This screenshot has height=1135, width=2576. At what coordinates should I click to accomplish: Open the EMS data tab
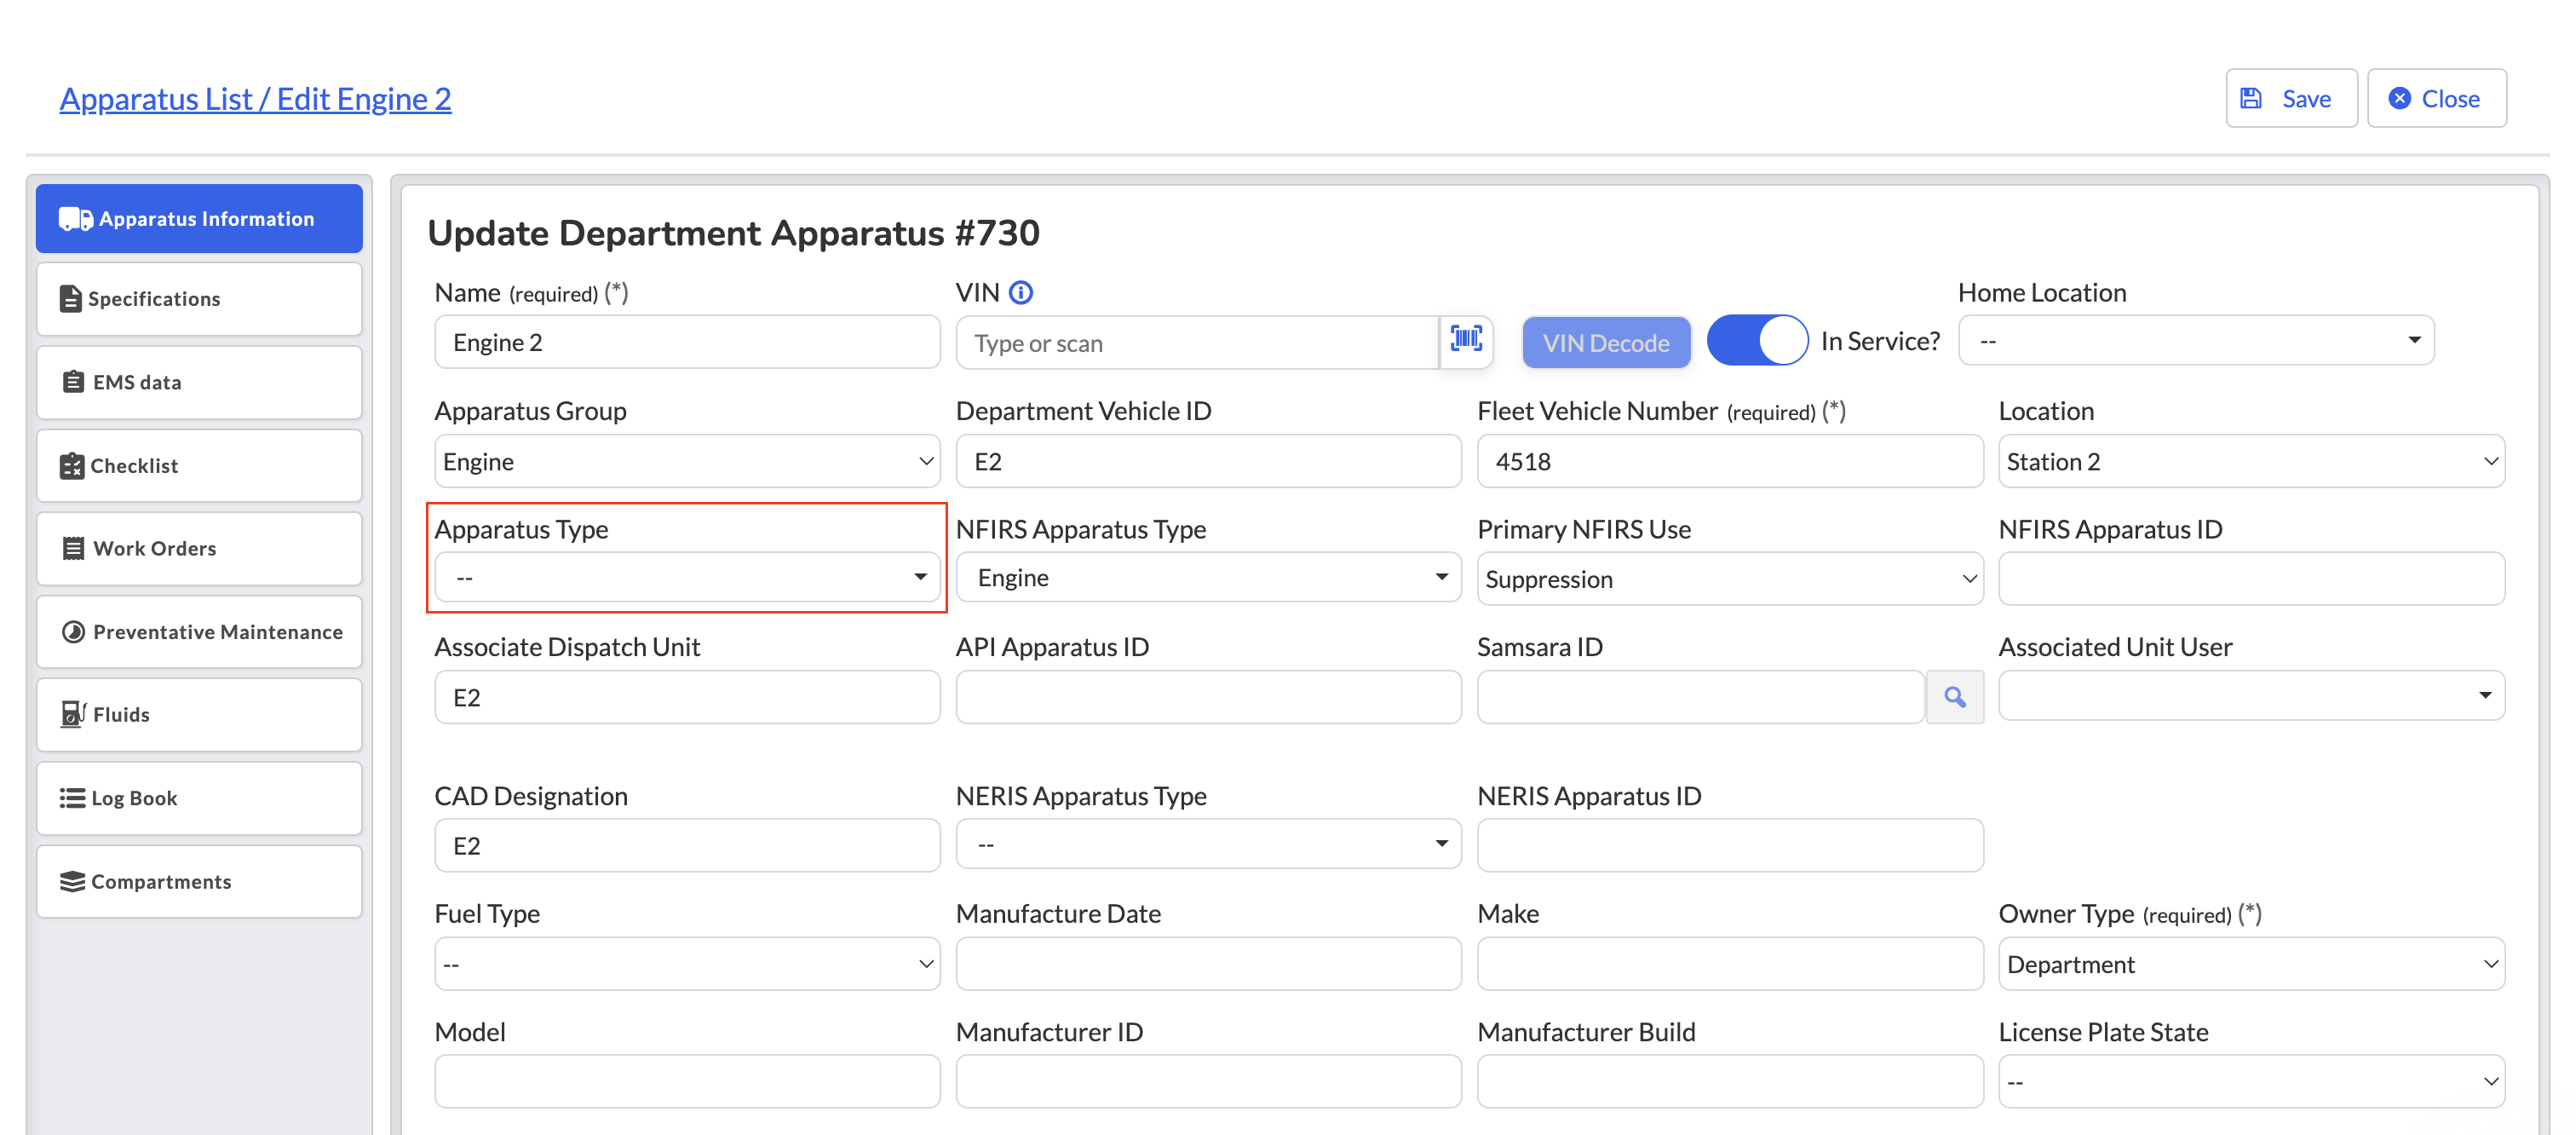click(x=199, y=382)
